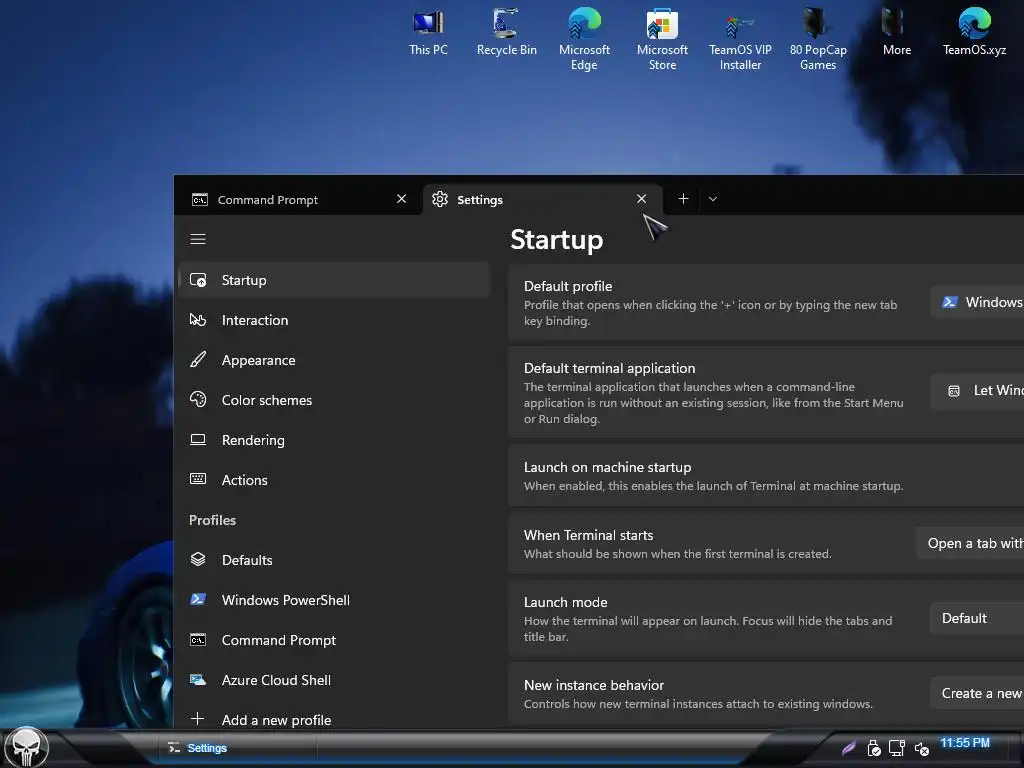The width and height of the screenshot is (1024, 768).
Task: Open the network tray icon
Action: tap(897, 748)
